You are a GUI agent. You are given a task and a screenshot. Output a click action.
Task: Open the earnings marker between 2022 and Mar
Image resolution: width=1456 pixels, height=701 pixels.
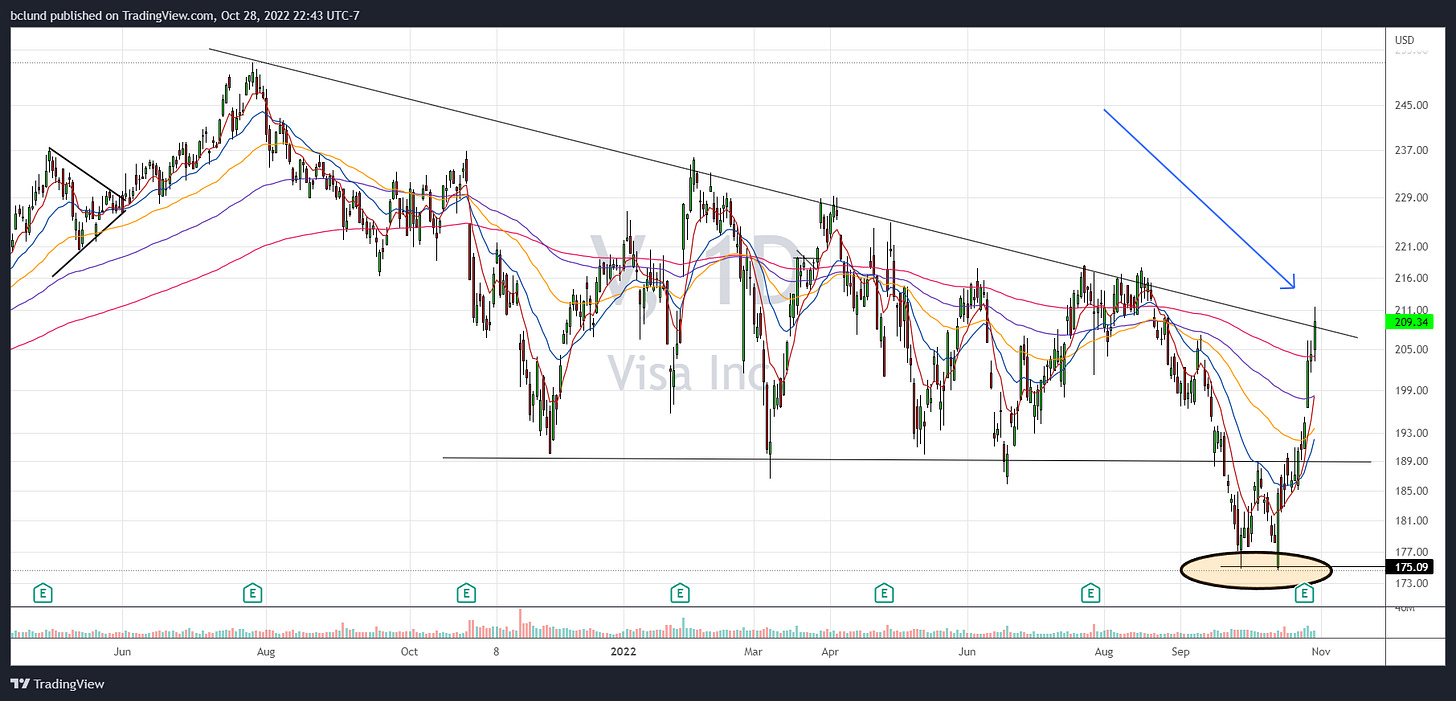pos(680,594)
